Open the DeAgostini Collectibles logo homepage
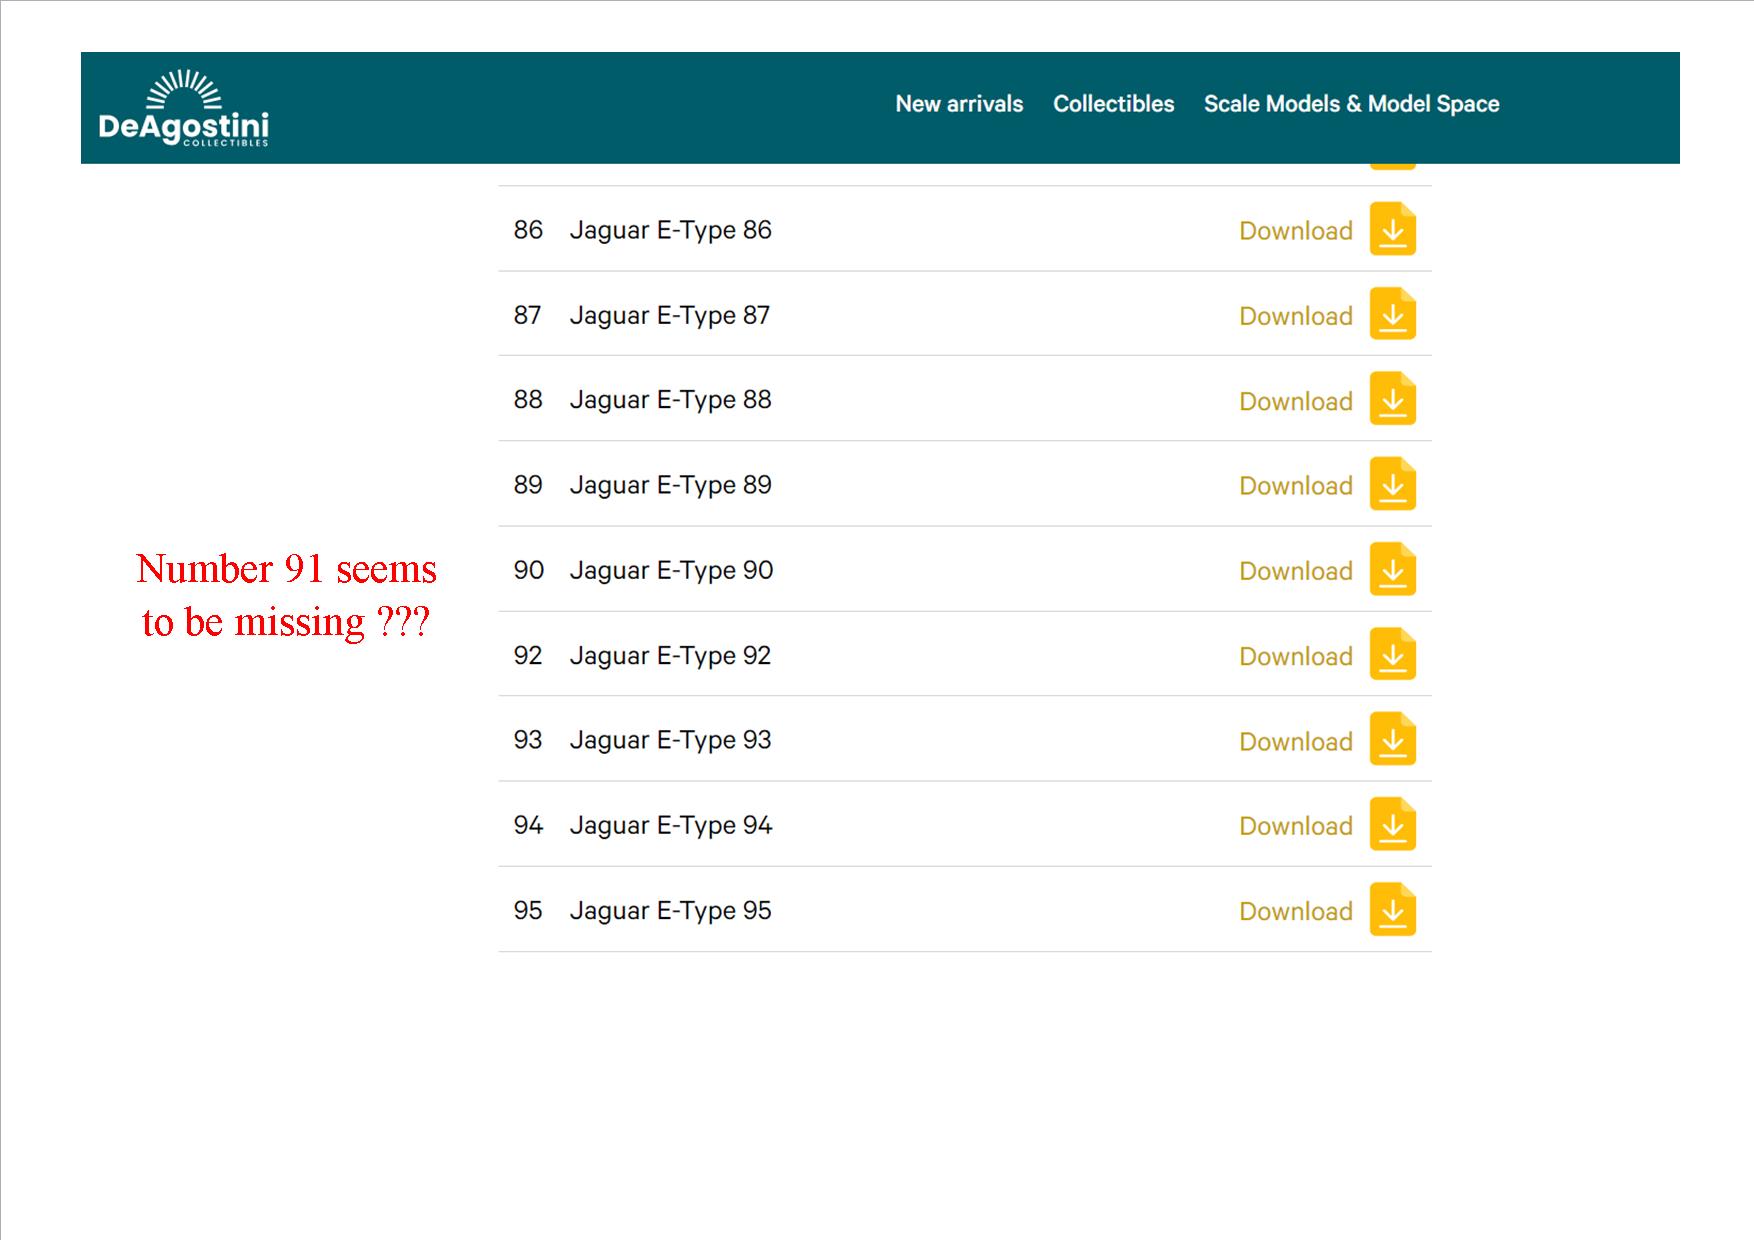Image resolution: width=1754 pixels, height=1240 pixels. click(x=184, y=109)
